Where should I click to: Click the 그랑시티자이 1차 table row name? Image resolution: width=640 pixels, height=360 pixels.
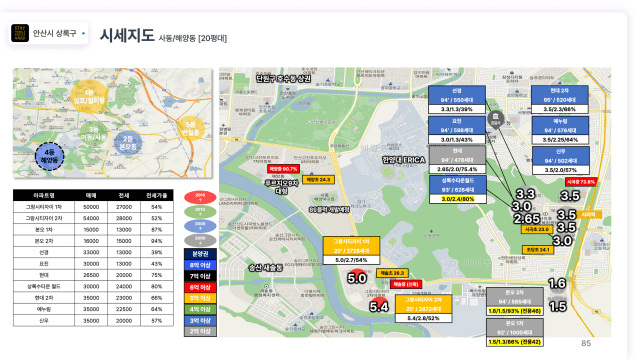pos(44,207)
